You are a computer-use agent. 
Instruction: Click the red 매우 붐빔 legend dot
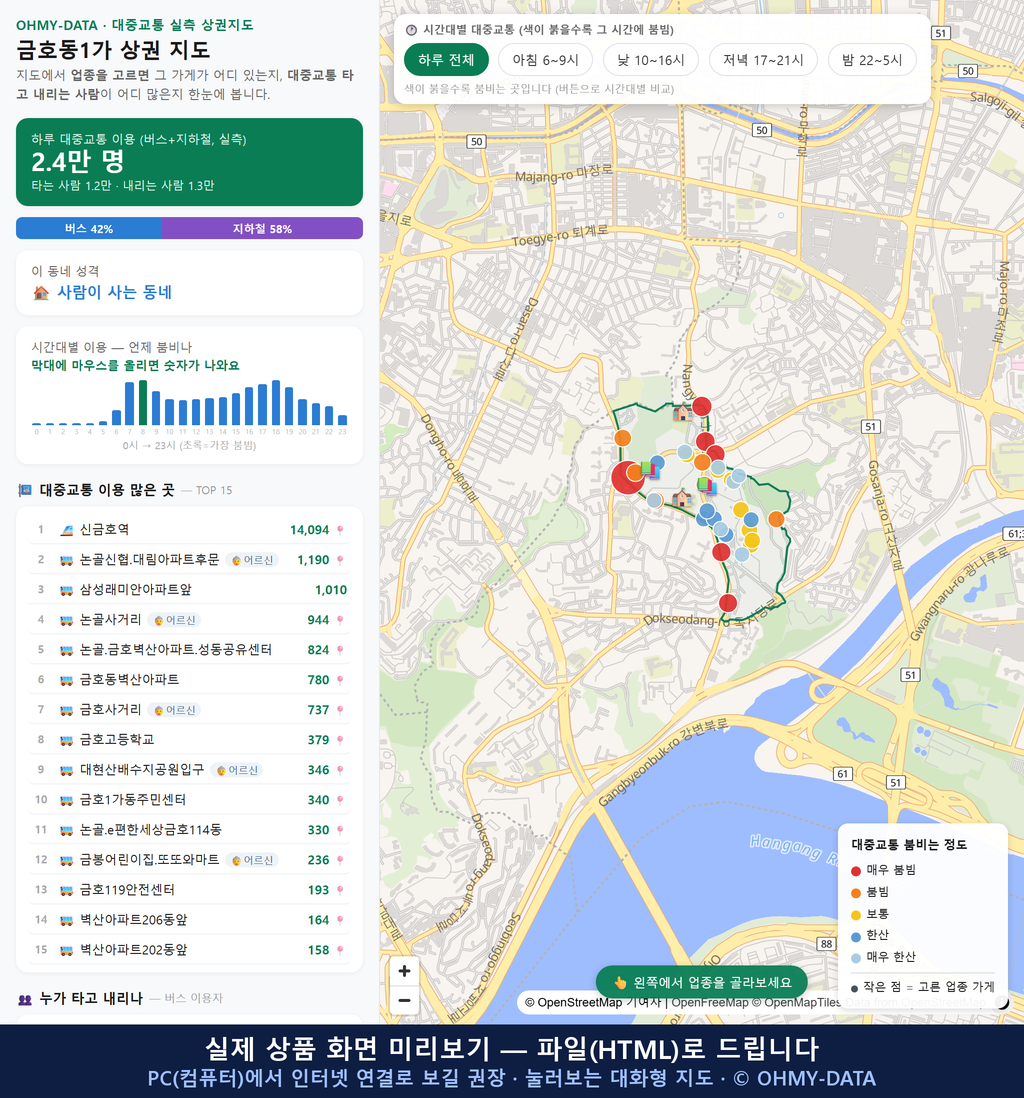click(x=855, y=870)
